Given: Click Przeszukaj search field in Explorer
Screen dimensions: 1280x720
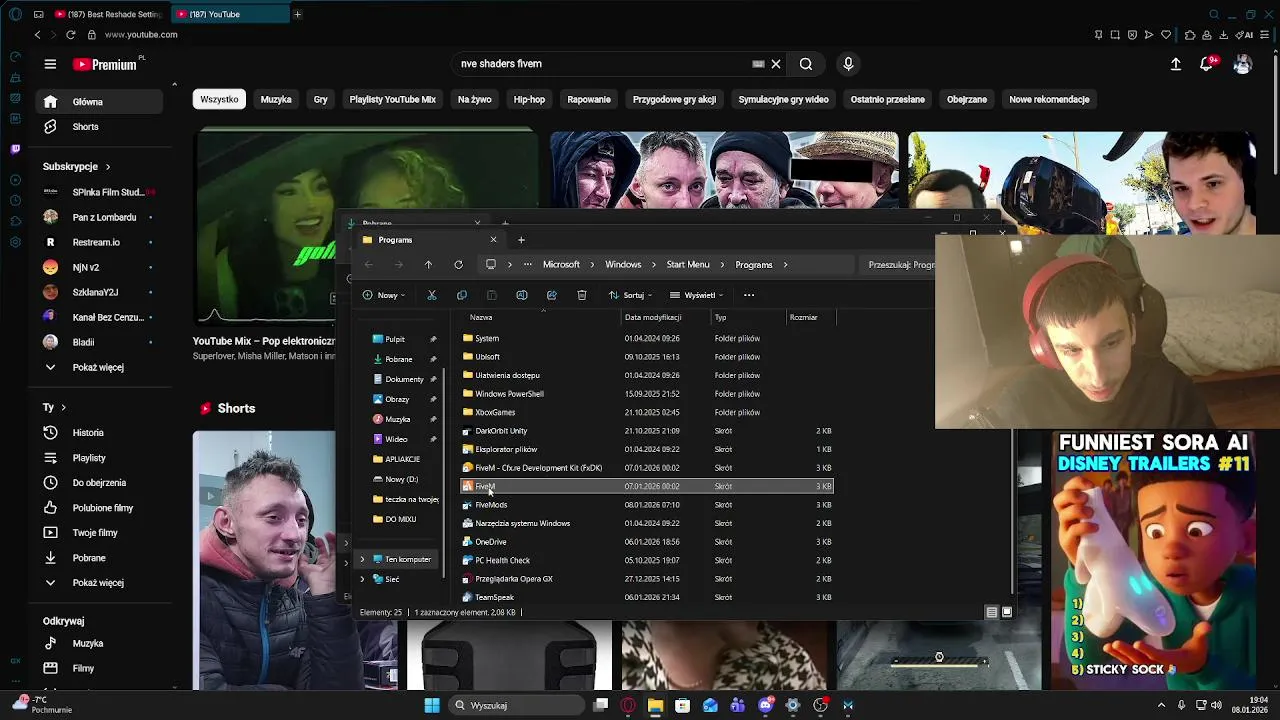Looking at the screenshot, I should pos(900,265).
